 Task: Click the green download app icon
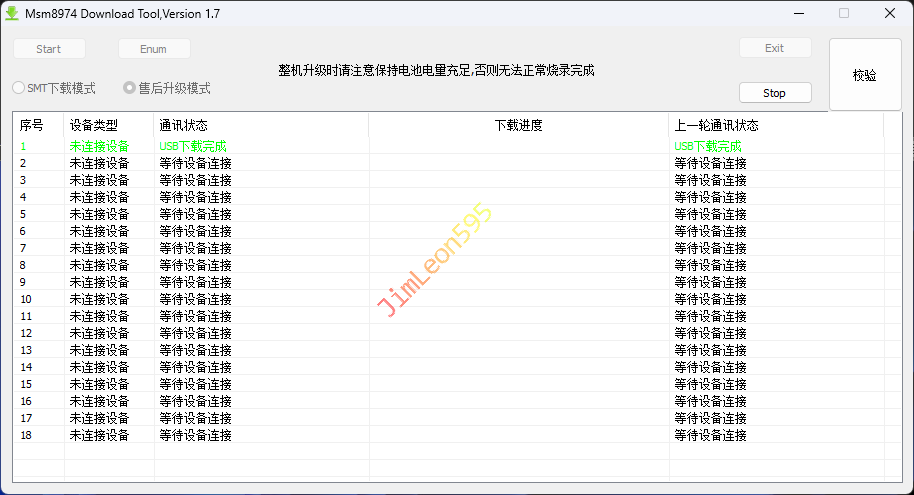(x=12, y=14)
